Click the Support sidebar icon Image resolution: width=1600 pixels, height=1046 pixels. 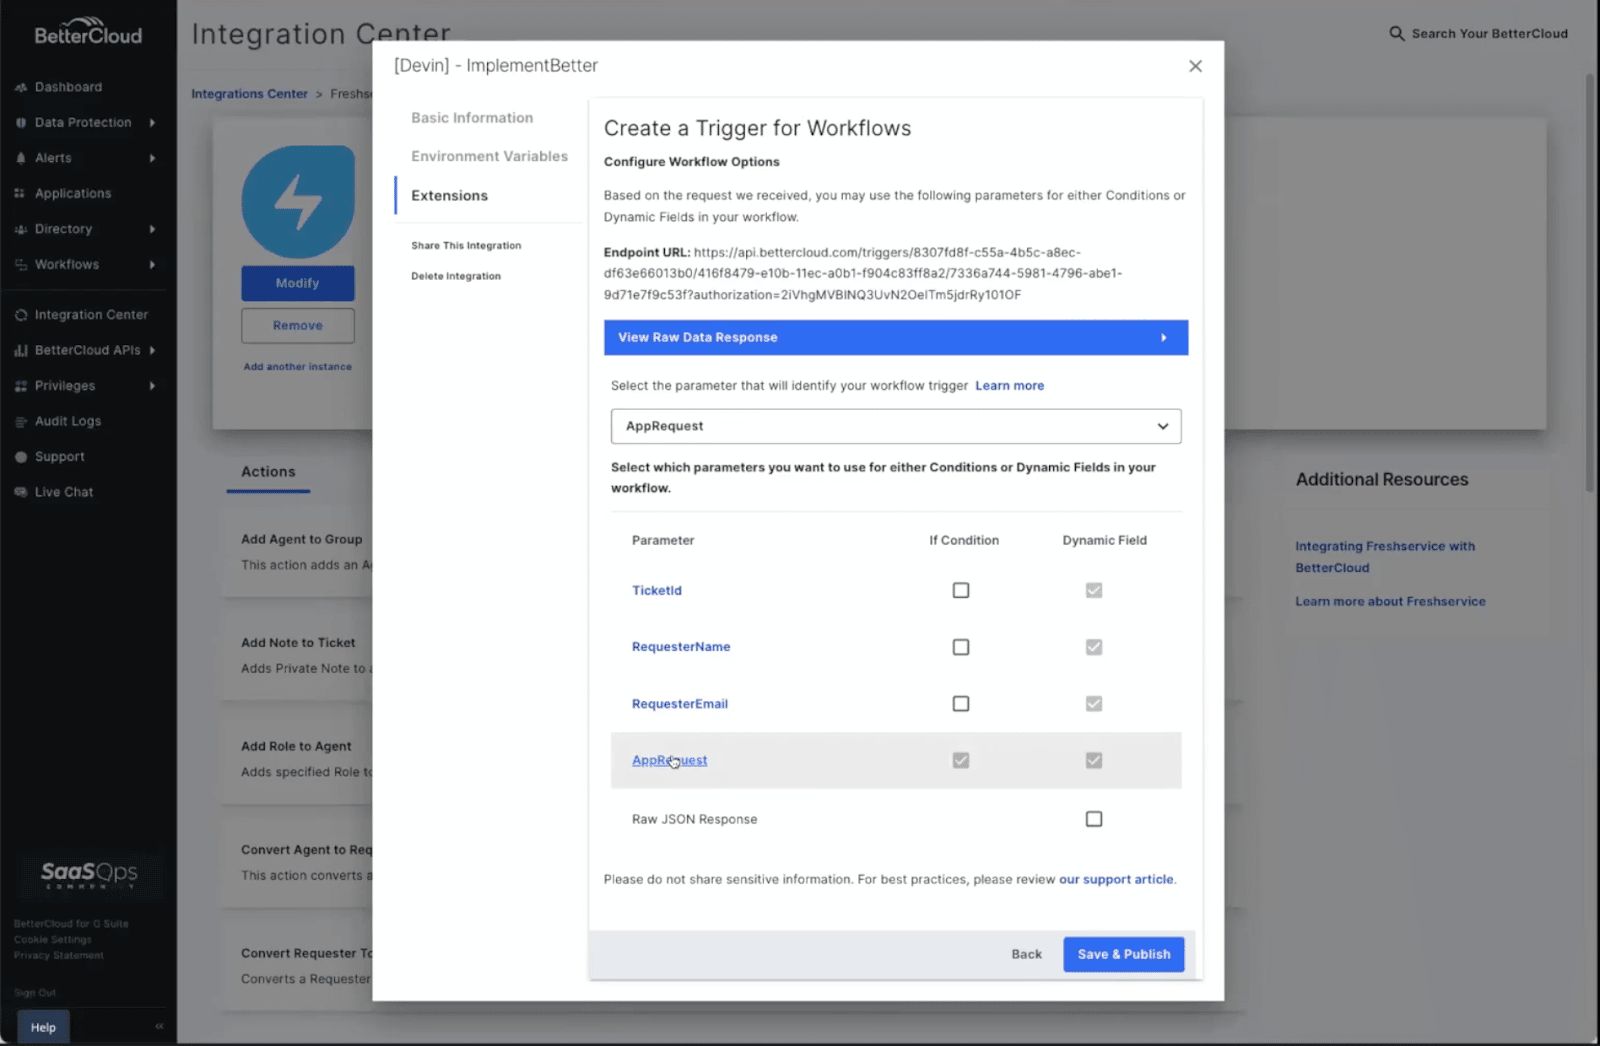21,457
